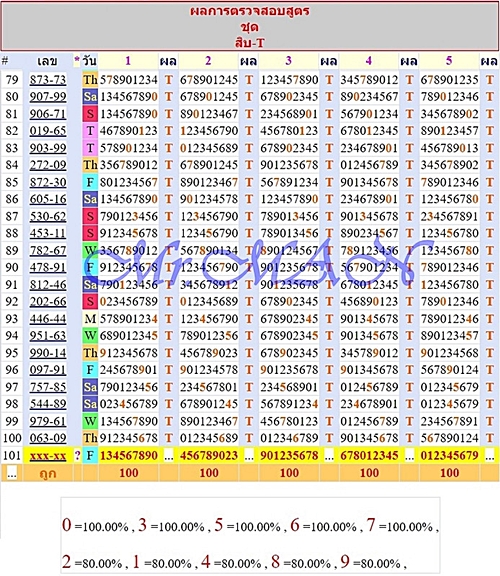
Task: Select the W day cell in row 99
Action: 90,421
